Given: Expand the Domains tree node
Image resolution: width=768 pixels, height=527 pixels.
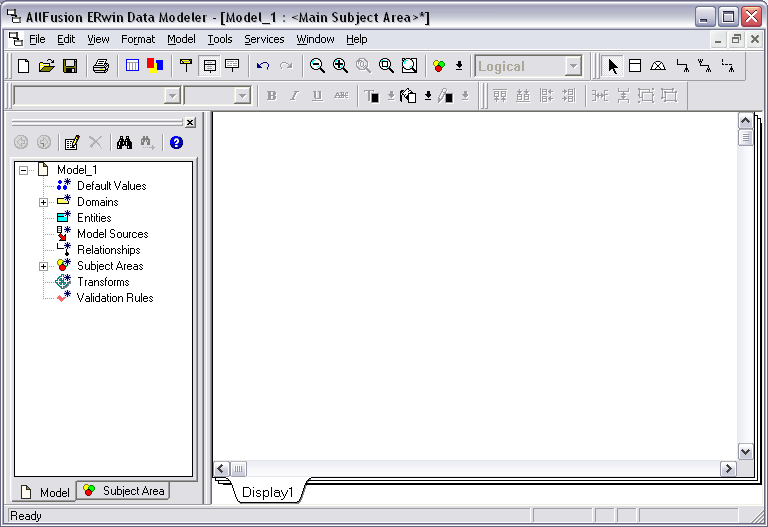Looking at the screenshot, I should (x=43, y=202).
